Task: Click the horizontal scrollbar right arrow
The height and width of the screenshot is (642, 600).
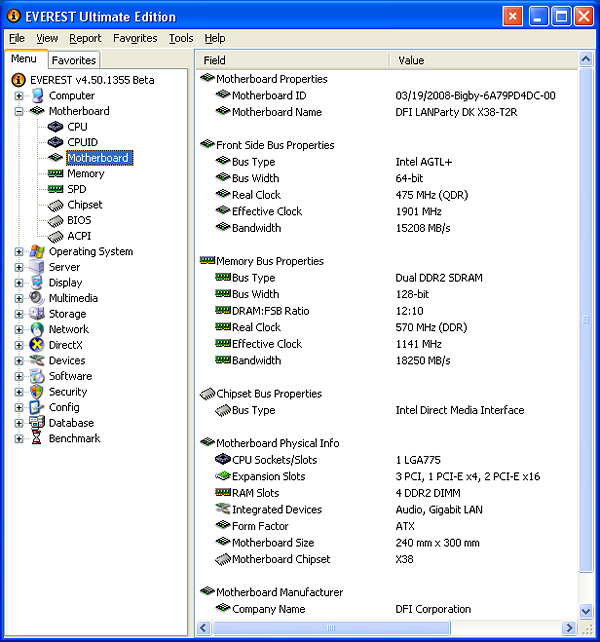Action: [568, 627]
